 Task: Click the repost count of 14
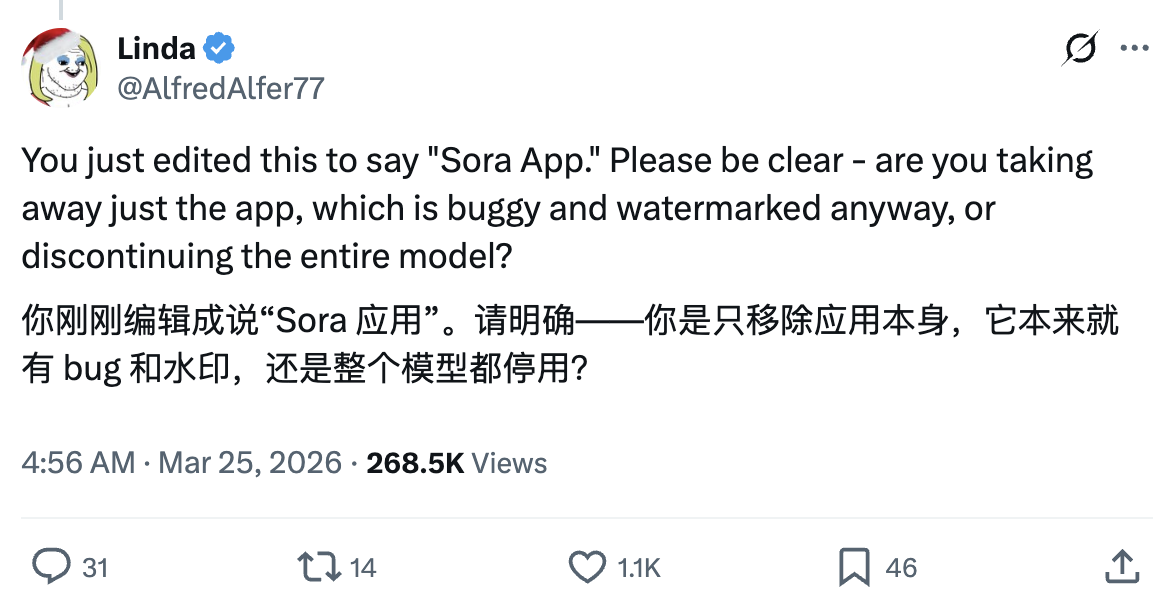click(x=363, y=568)
